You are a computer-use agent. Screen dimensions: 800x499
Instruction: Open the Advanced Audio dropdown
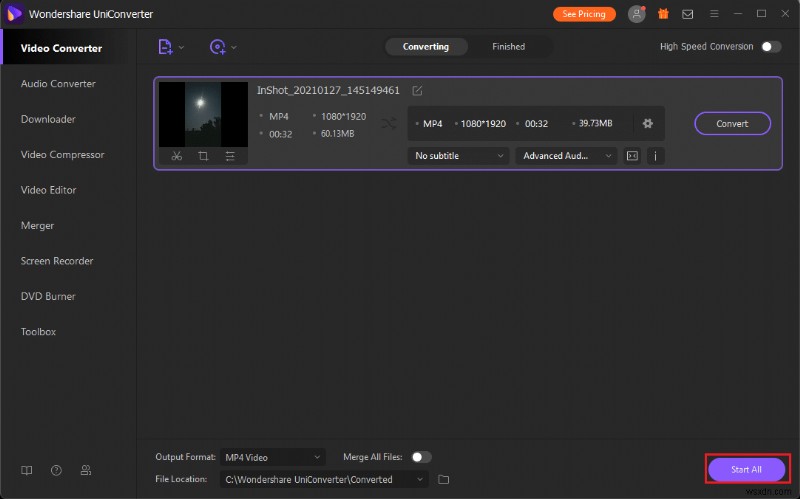(x=567, y=156)
